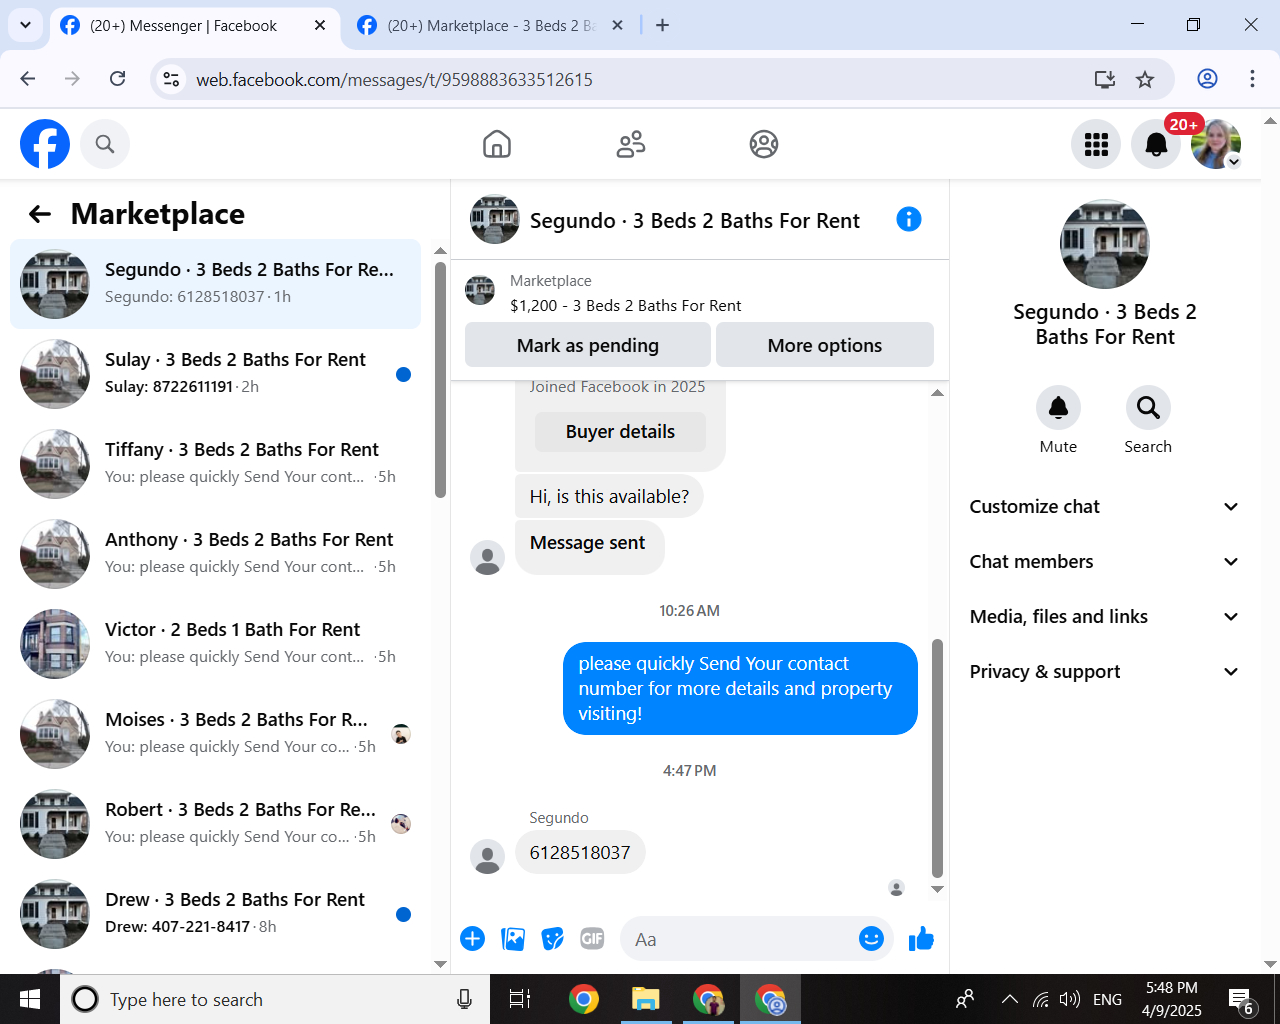Viewport: 1280px width, 1024px height.
Task: Click the conversation list scrollbar
Action: (x=440, y=380)
